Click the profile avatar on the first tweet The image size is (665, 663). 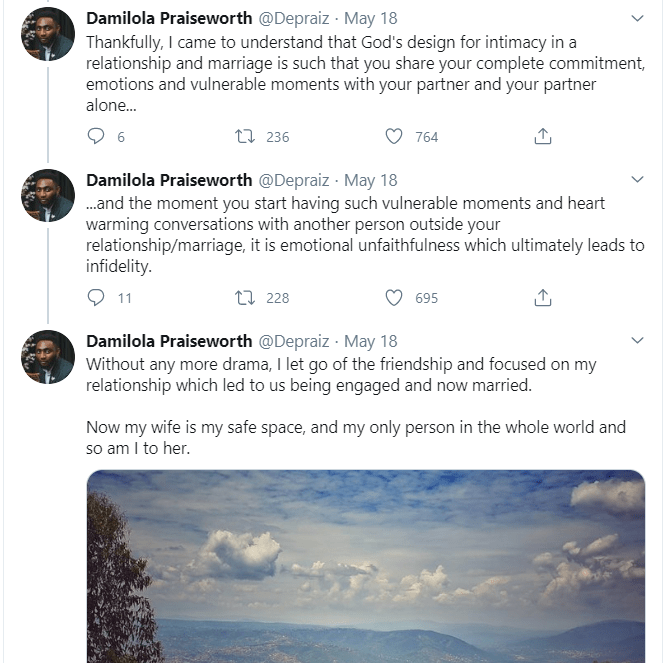48,34
